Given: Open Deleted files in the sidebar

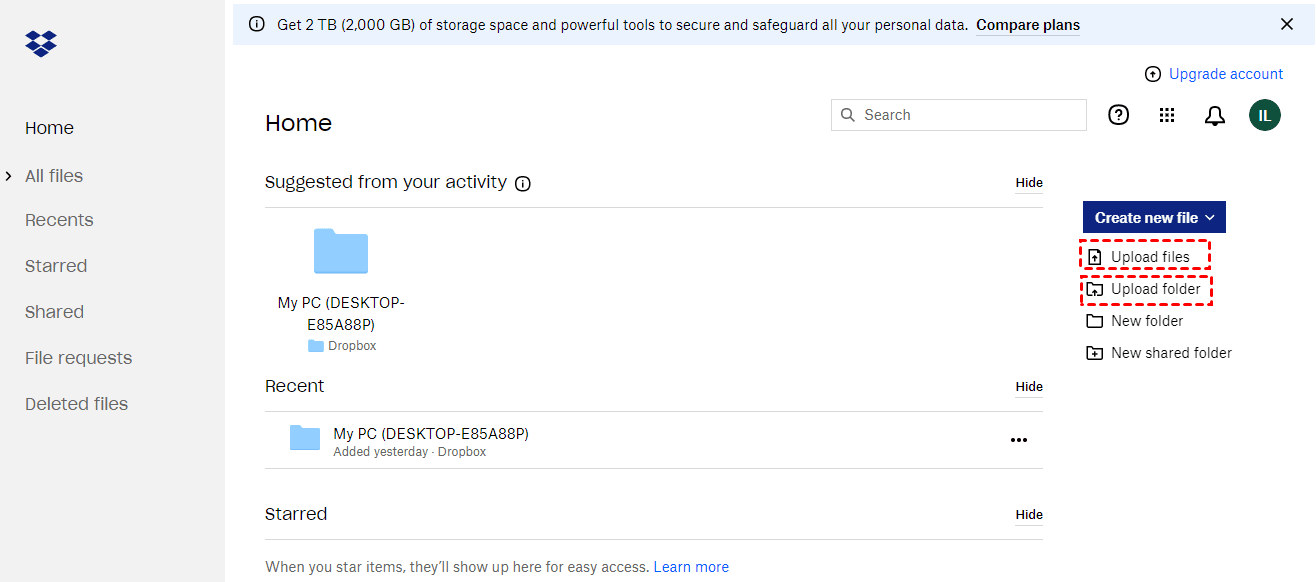Looking at the screenshot, I should click(x=76, y=404).
